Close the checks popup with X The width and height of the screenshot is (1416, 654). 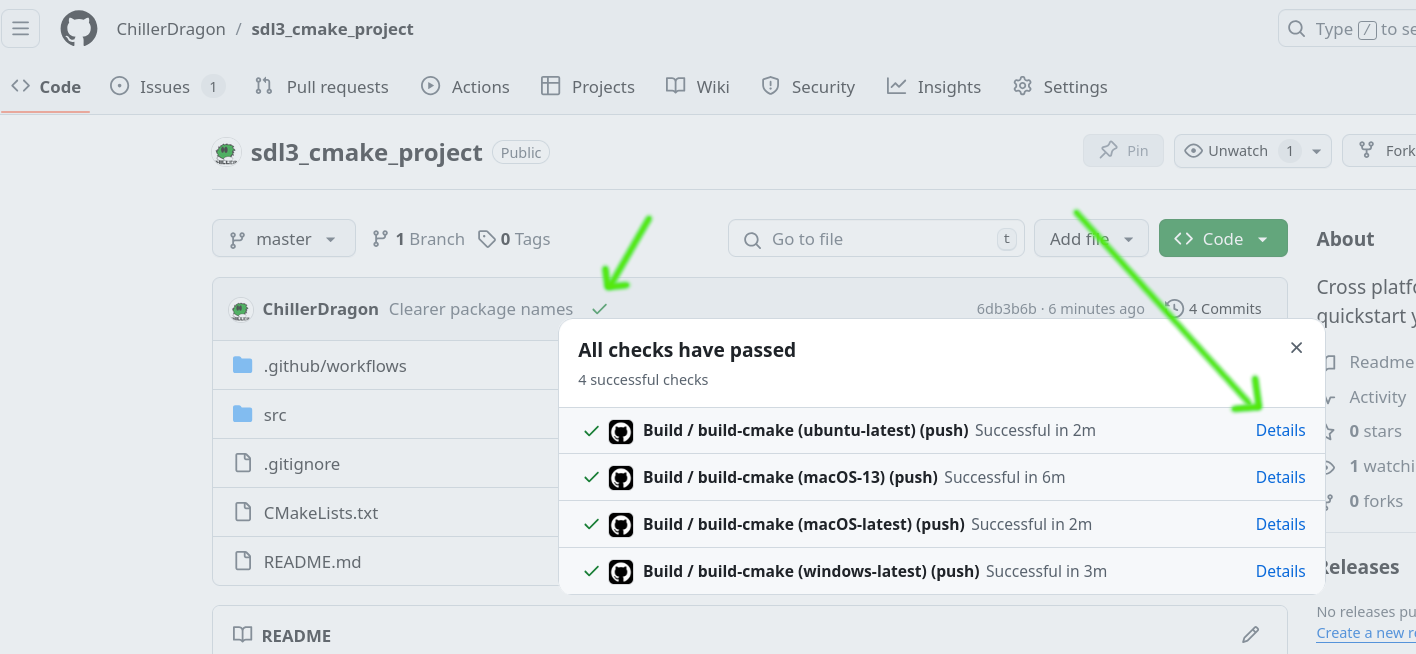pyautogui.click(x=1296, y=348)
